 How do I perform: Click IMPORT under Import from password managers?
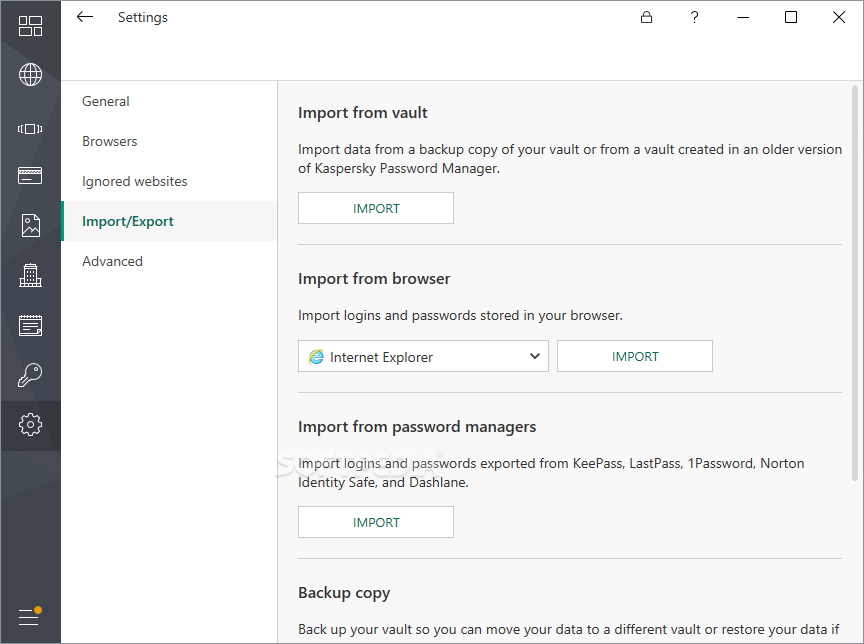tap(376, 522)
